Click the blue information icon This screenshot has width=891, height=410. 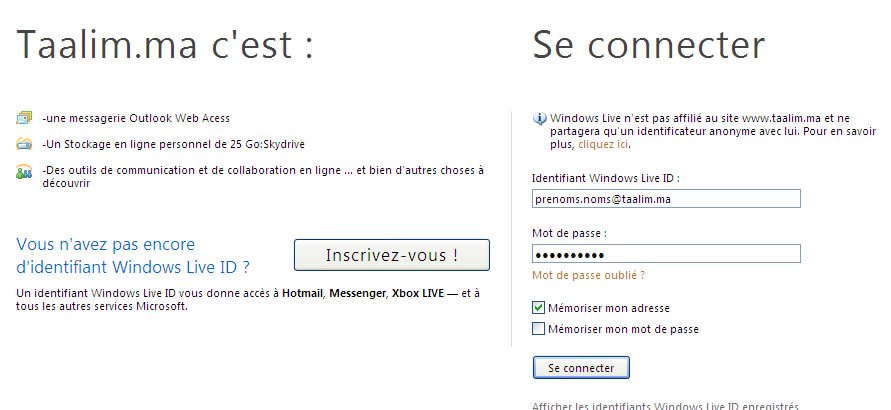pyautogui.click(x=541, y=118)
